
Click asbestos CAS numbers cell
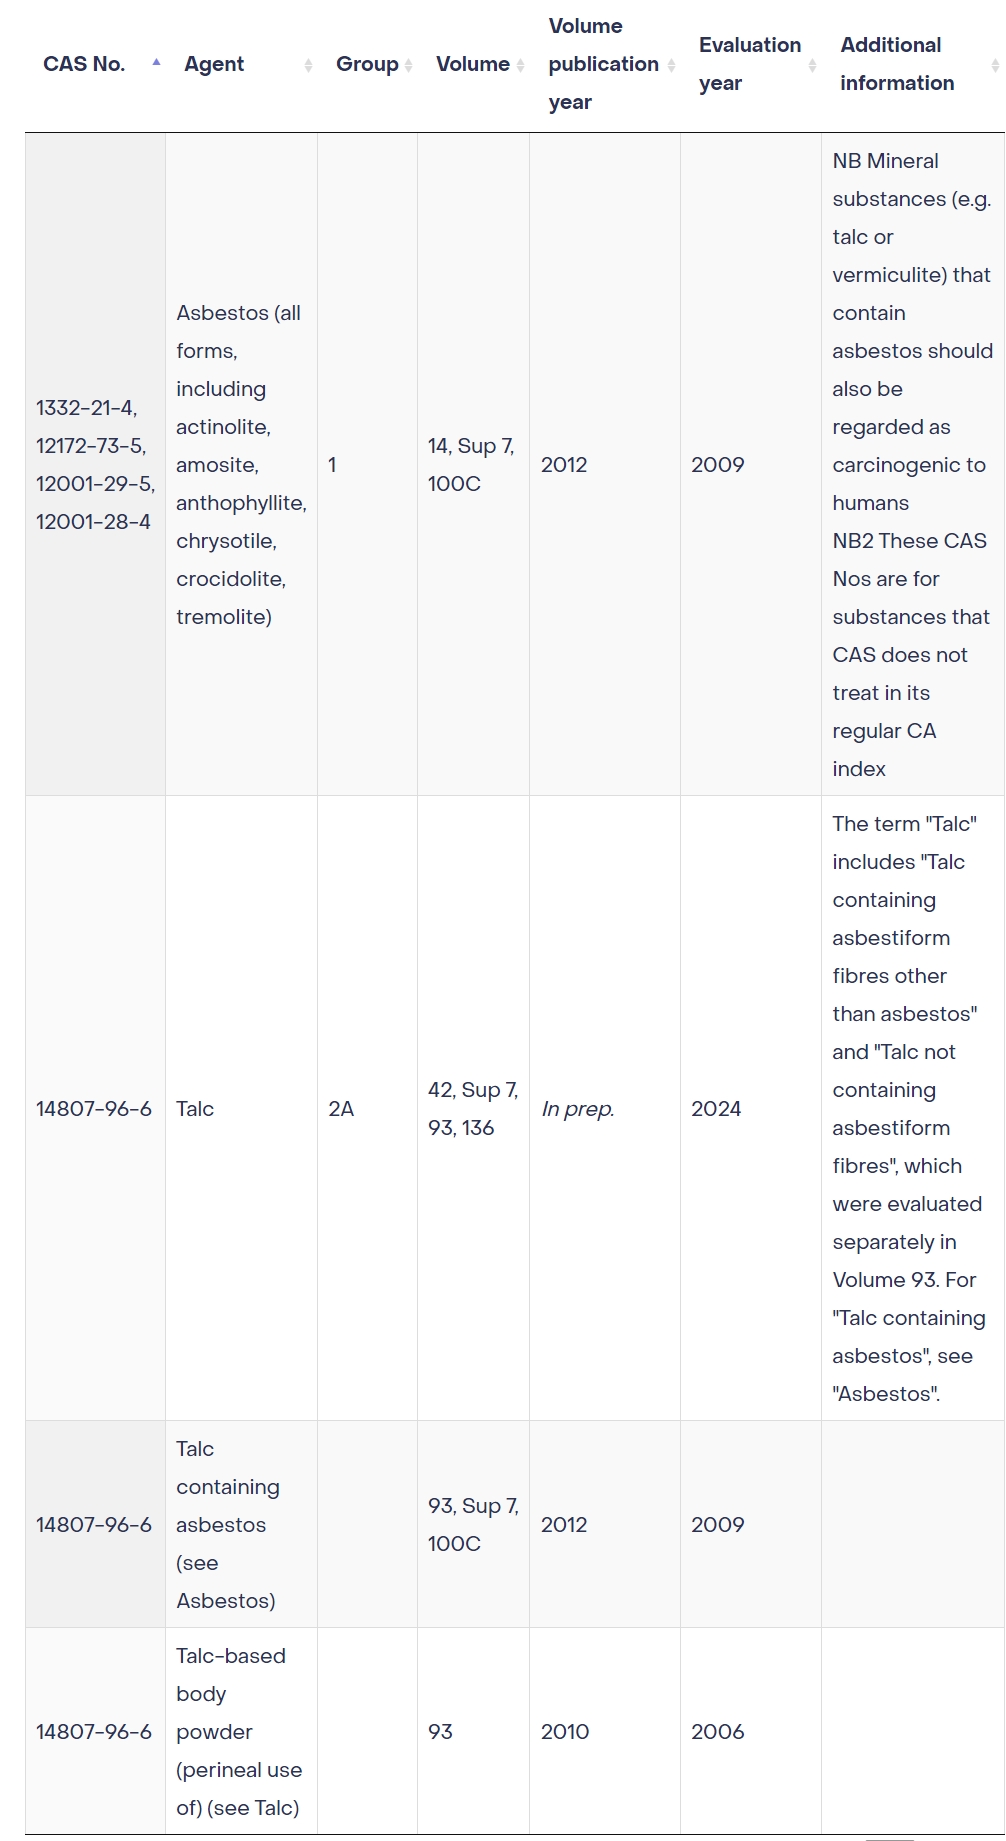(x=95, y=465)
